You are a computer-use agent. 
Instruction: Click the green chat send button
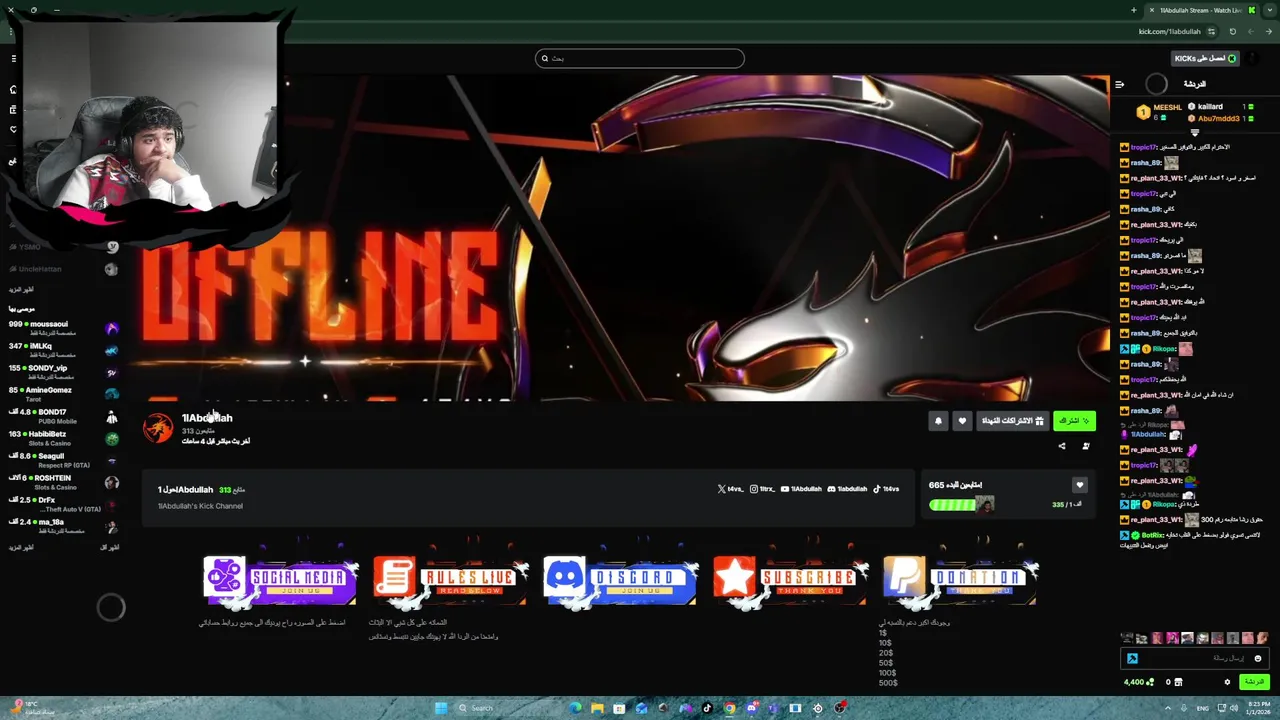pyautogui.click(x=1253, y=682)
